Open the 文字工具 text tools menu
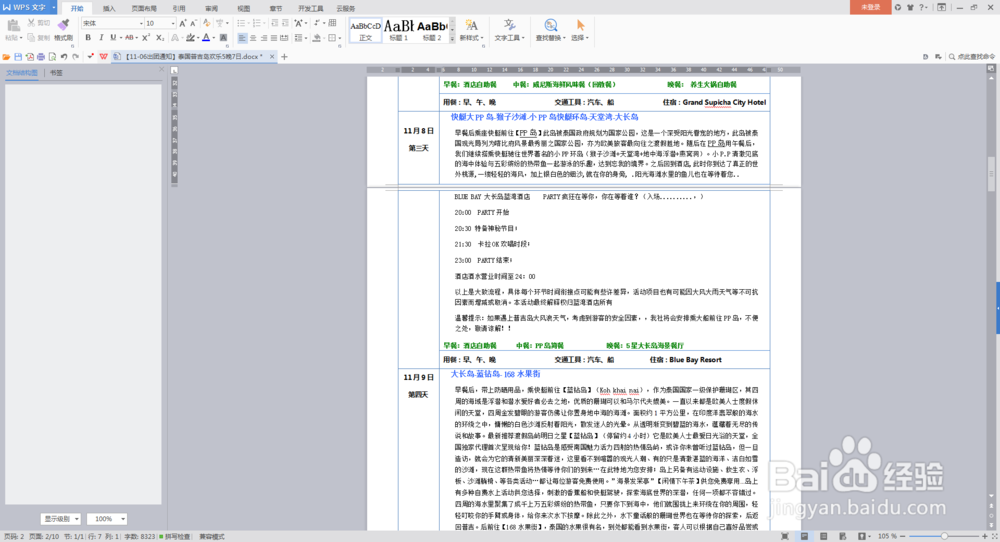Screen dimensions: 1000x542 tap(510, 30)
